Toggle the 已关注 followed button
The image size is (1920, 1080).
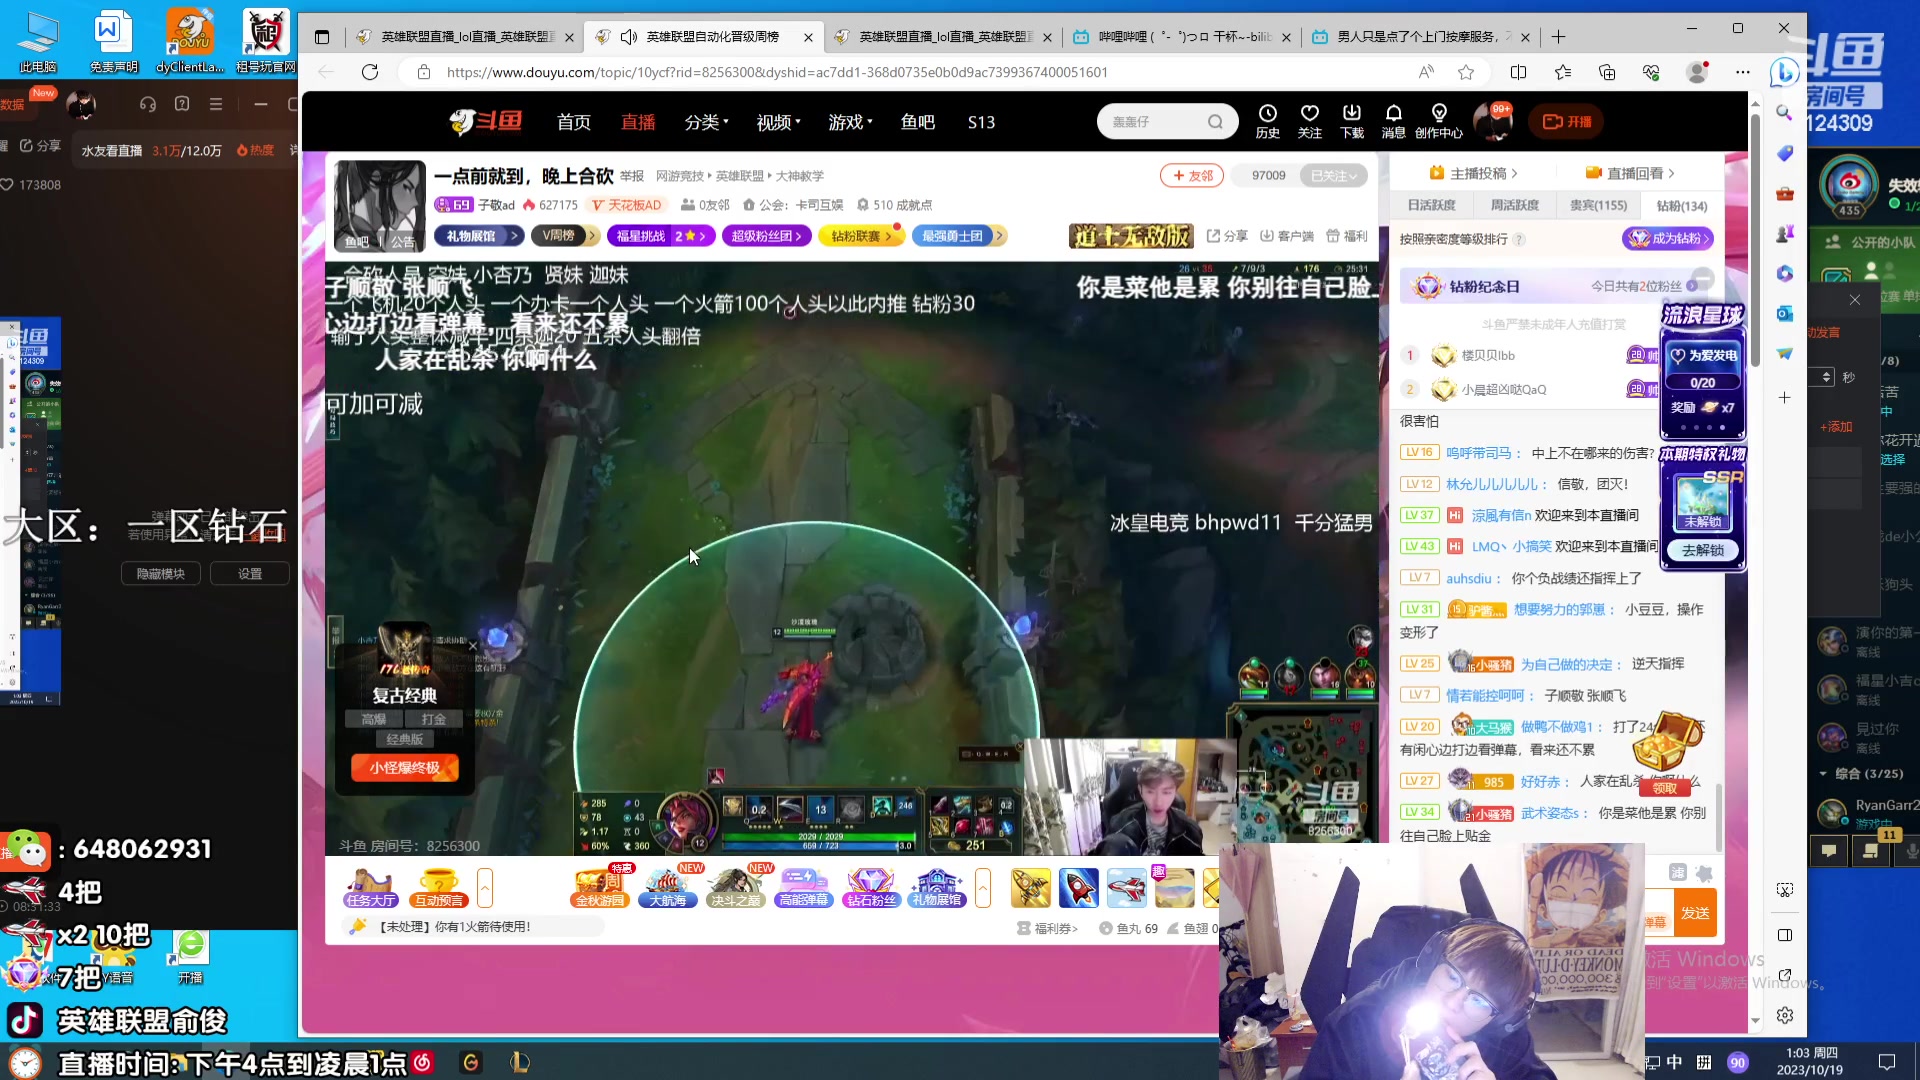tap(1333, 175)
